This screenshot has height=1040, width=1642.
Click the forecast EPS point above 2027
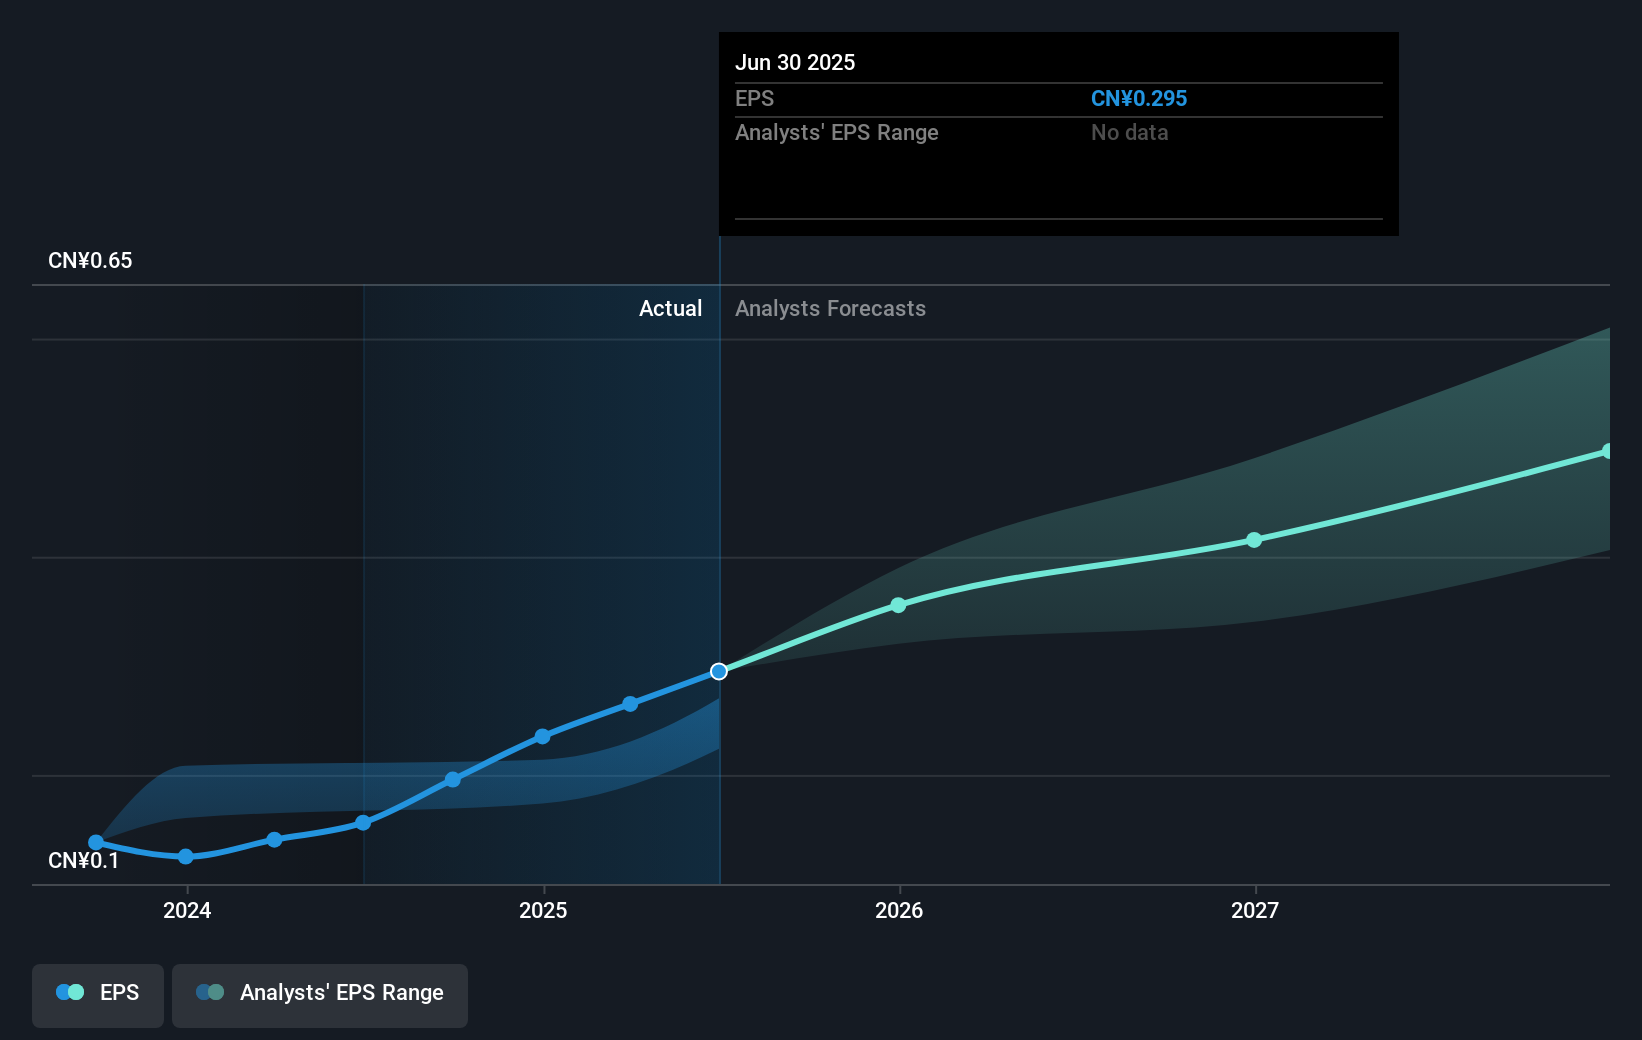point(1254,540)
